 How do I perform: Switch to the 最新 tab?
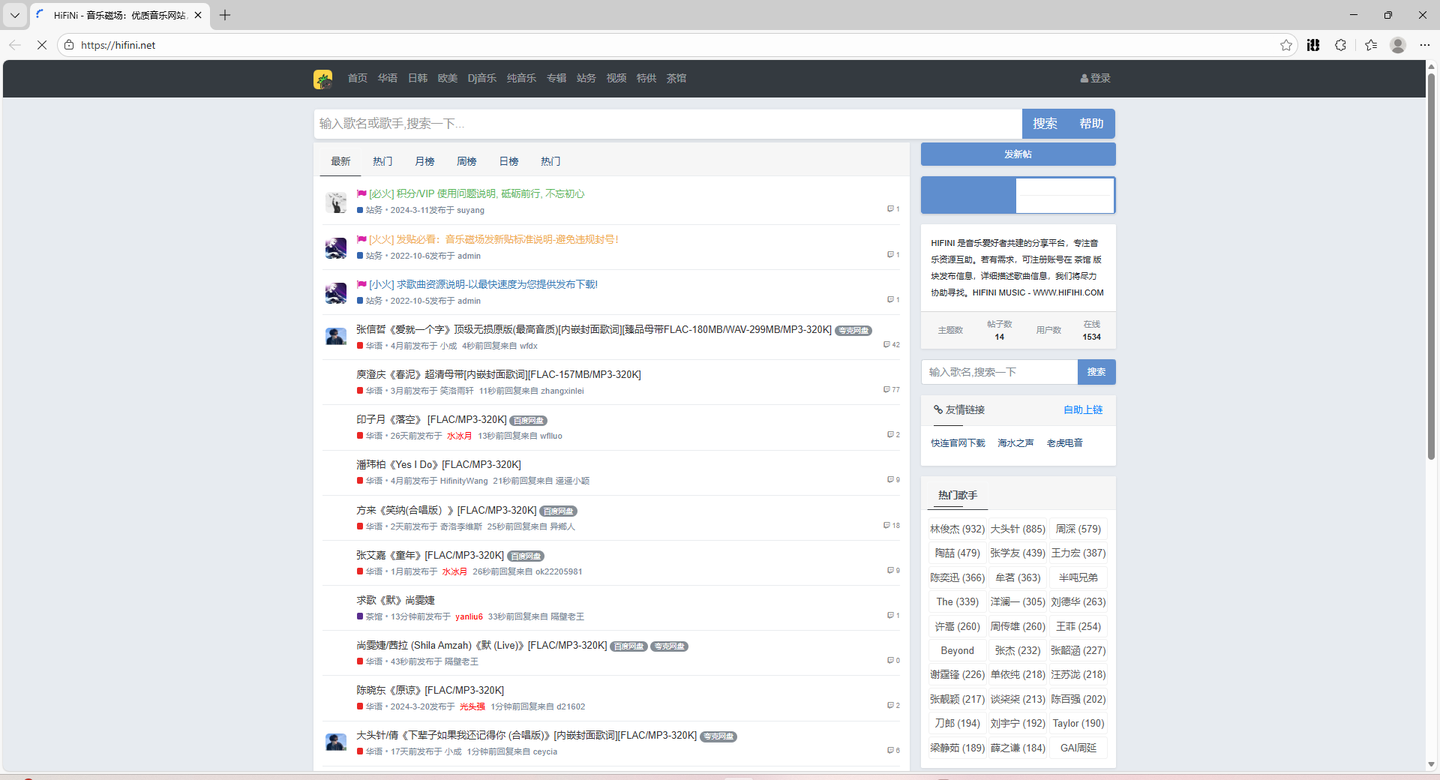pyautogui.click(x=341, y=162)
